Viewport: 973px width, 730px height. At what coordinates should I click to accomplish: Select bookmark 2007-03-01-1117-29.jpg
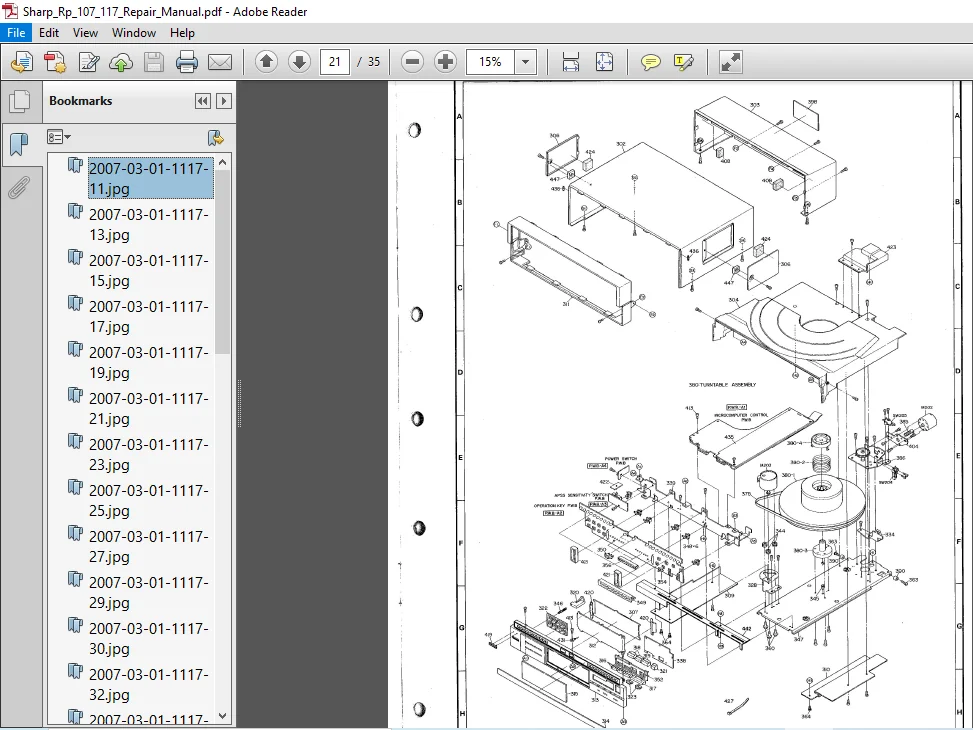(x=149, y=592)
